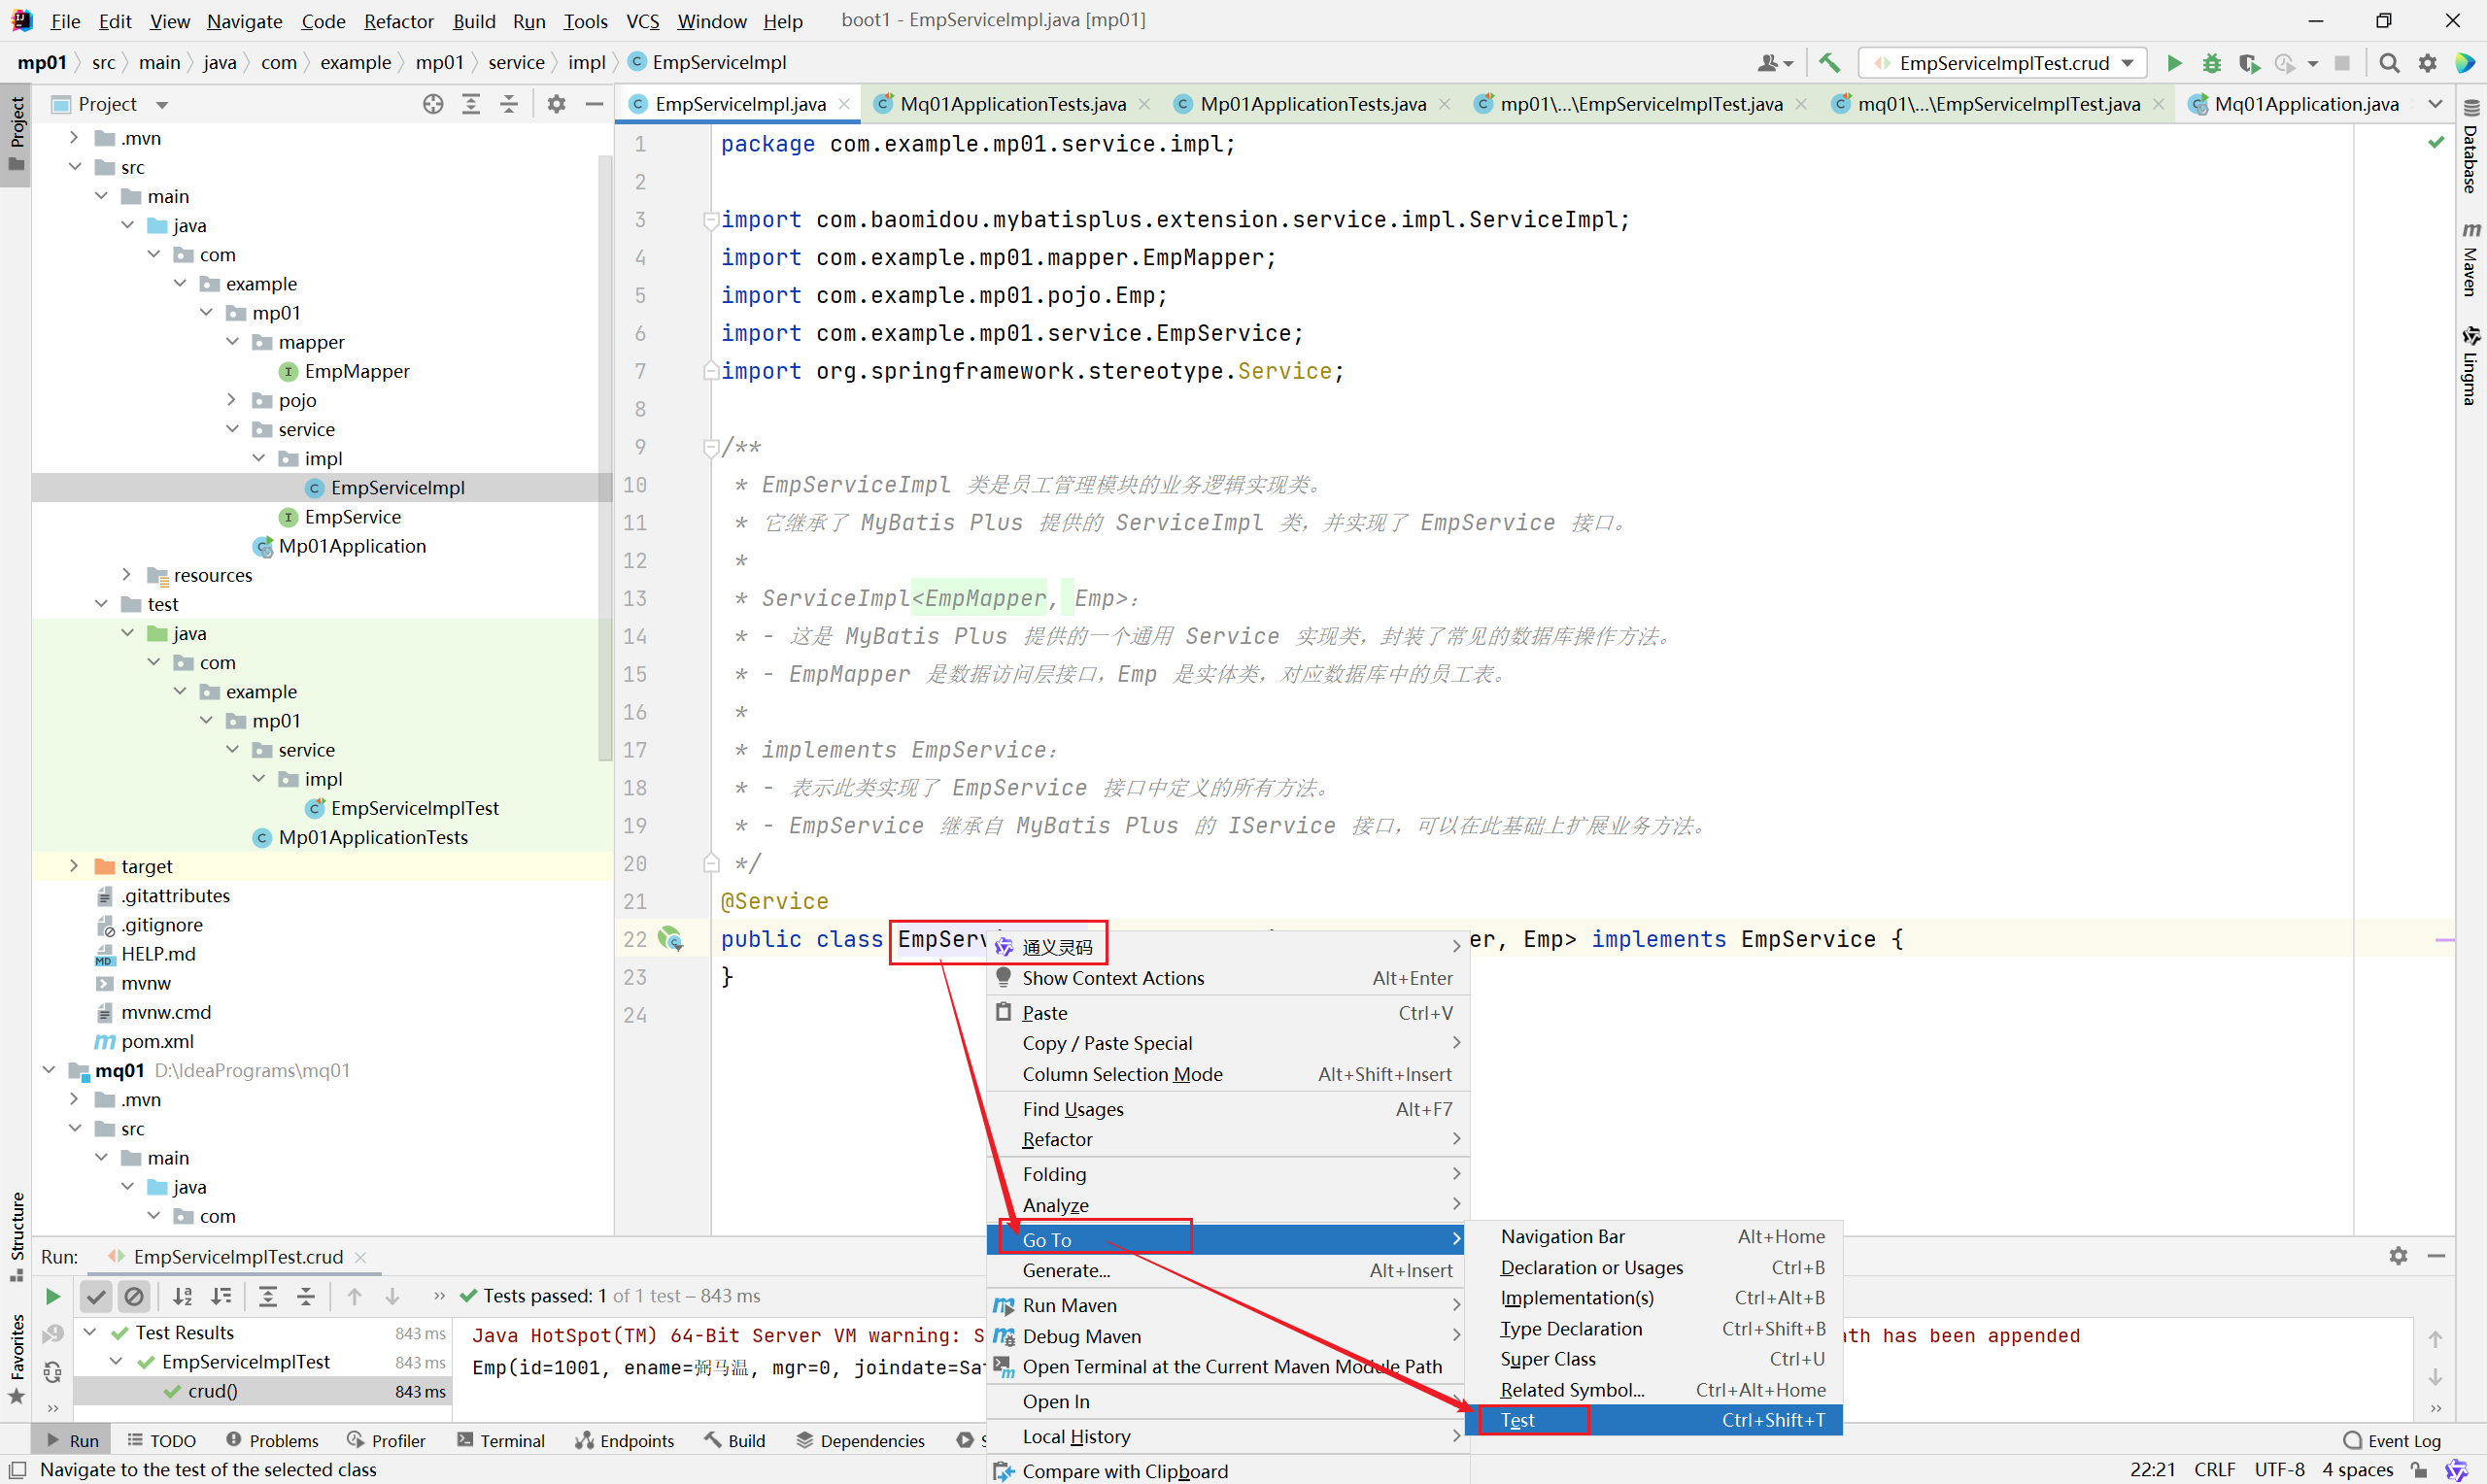Click the Debug bug icon in toolbar
This screenshot has width=2487, height=1484.
pos(2211,63)
